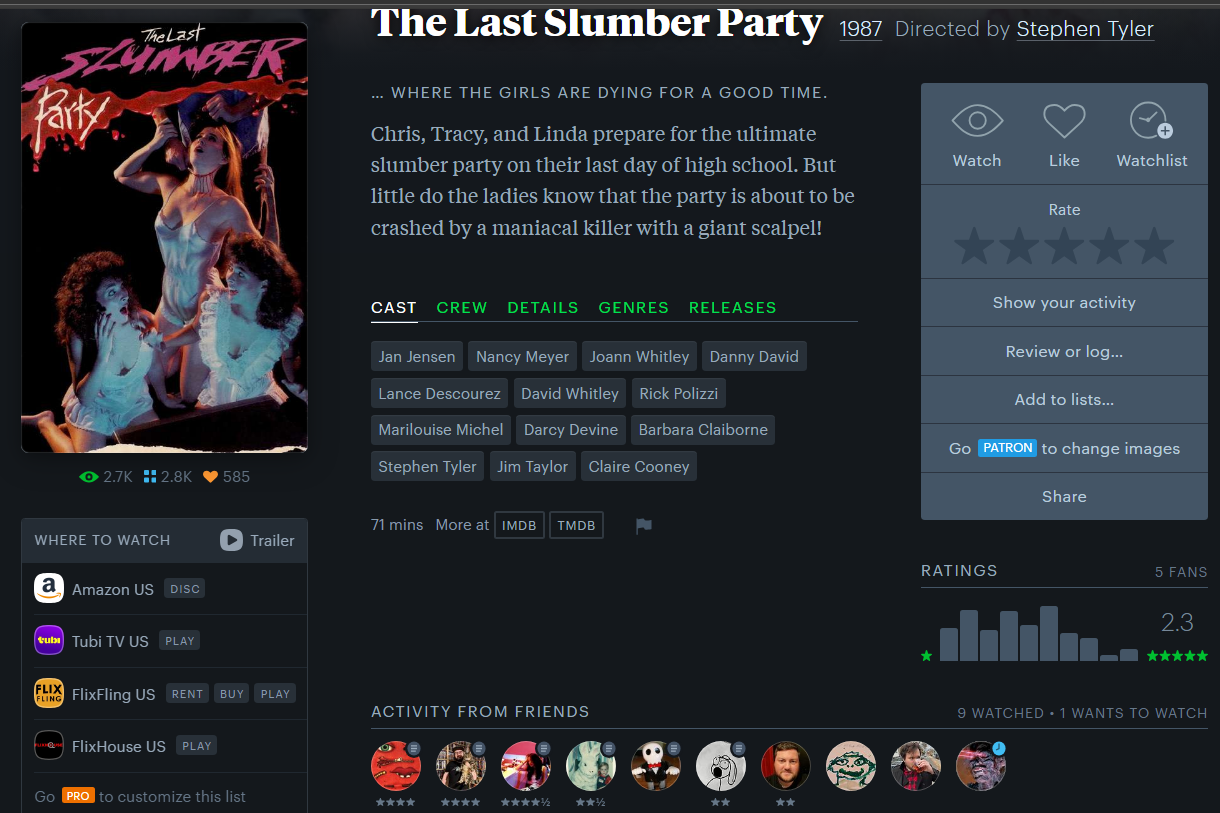Mark film as watched via eye icon
1220x813 pixels.
[x=977, y=122]
